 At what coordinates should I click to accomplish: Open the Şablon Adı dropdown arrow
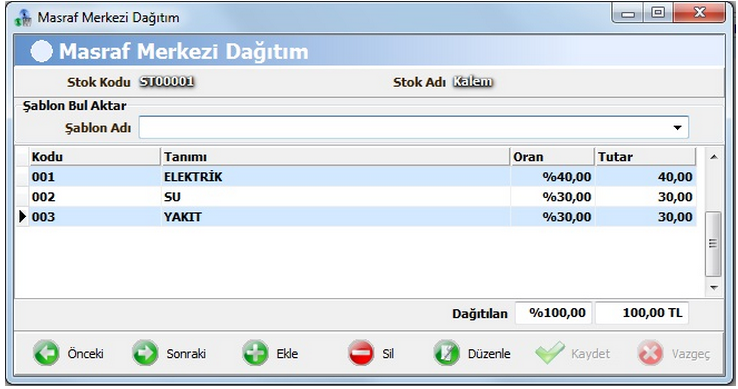[677, 128]
